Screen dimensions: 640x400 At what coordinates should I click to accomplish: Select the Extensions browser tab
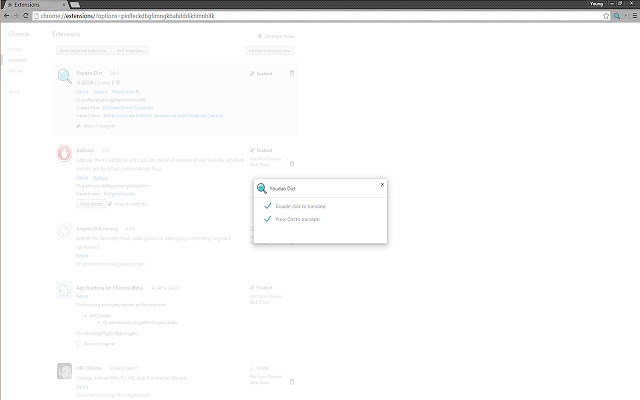[x=35, y=4]
